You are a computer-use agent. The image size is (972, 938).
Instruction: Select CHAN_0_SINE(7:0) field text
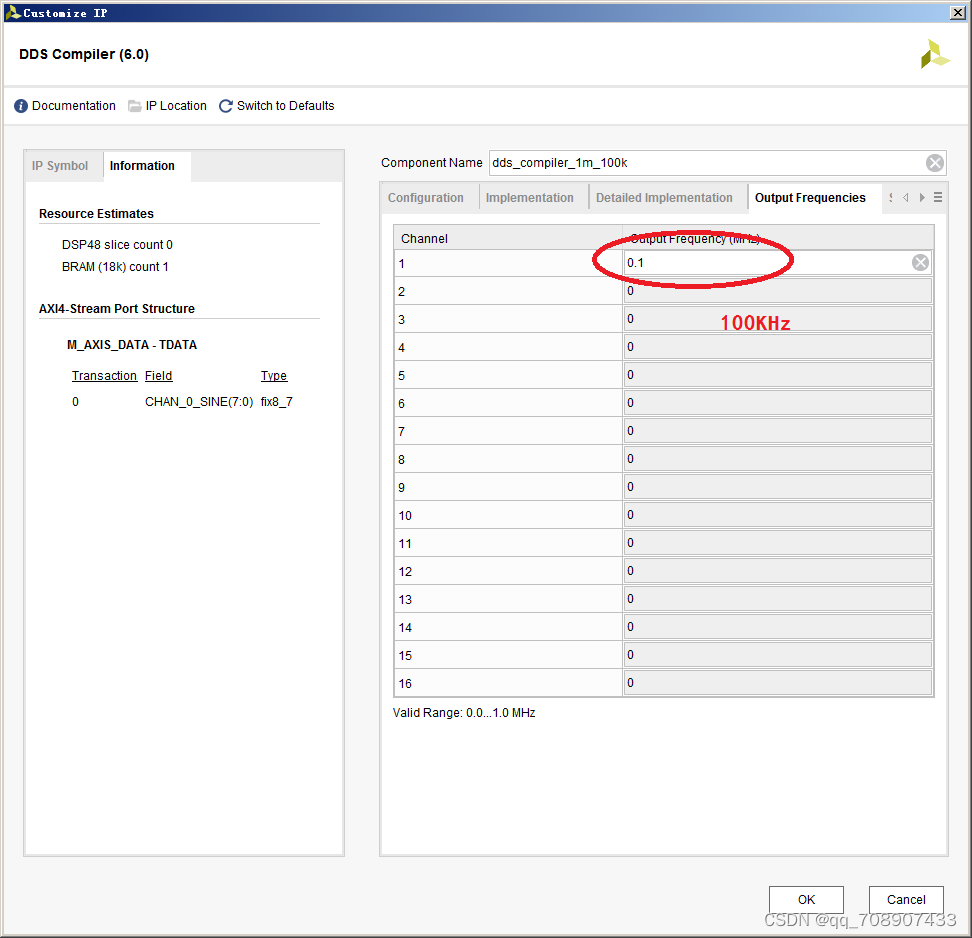[x=199, y=402]
